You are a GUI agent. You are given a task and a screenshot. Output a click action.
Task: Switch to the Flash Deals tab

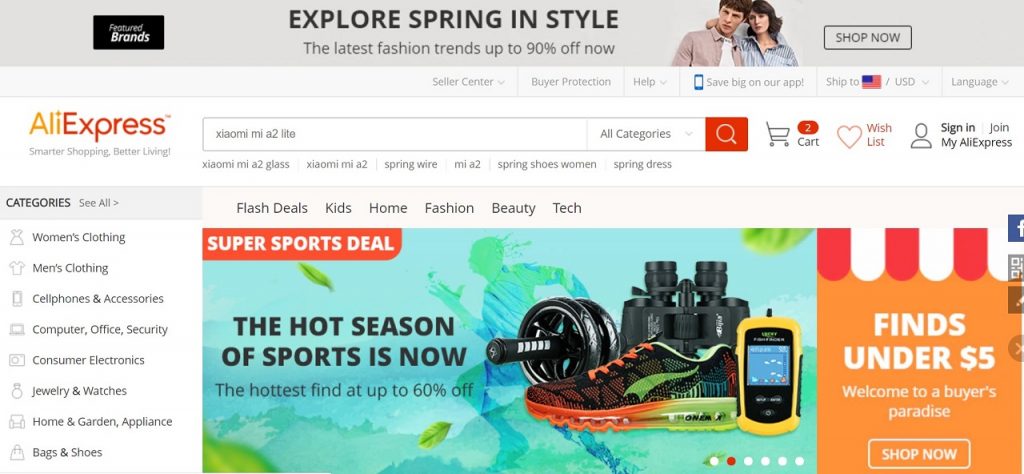pos(272,208)
